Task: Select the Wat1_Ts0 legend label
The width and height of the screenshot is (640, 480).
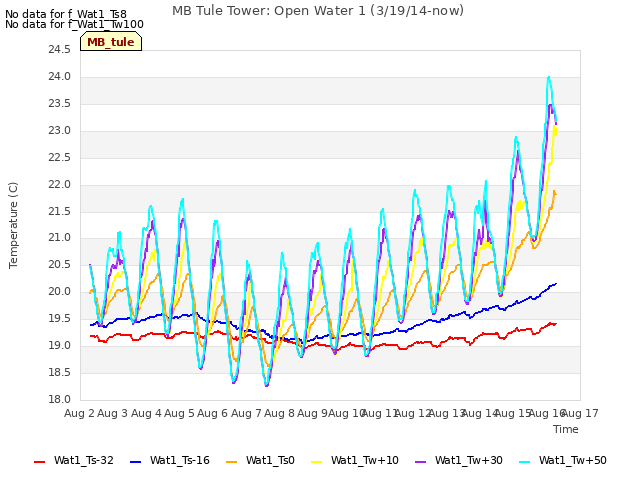Action: (270, 460)
